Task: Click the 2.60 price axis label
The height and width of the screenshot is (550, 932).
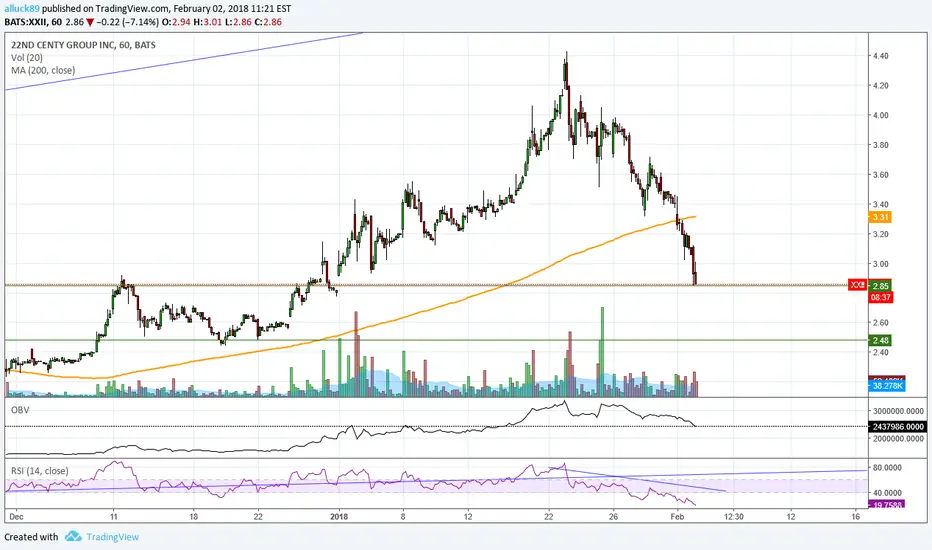Action: pos(880,323)
